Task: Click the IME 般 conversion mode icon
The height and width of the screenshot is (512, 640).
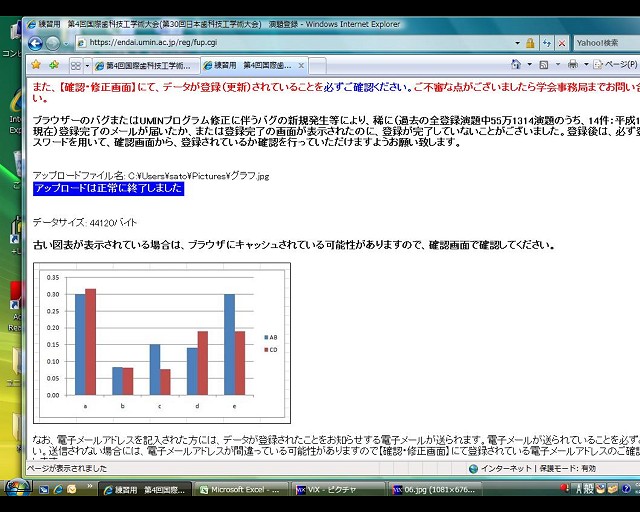Action: [588, 489]
